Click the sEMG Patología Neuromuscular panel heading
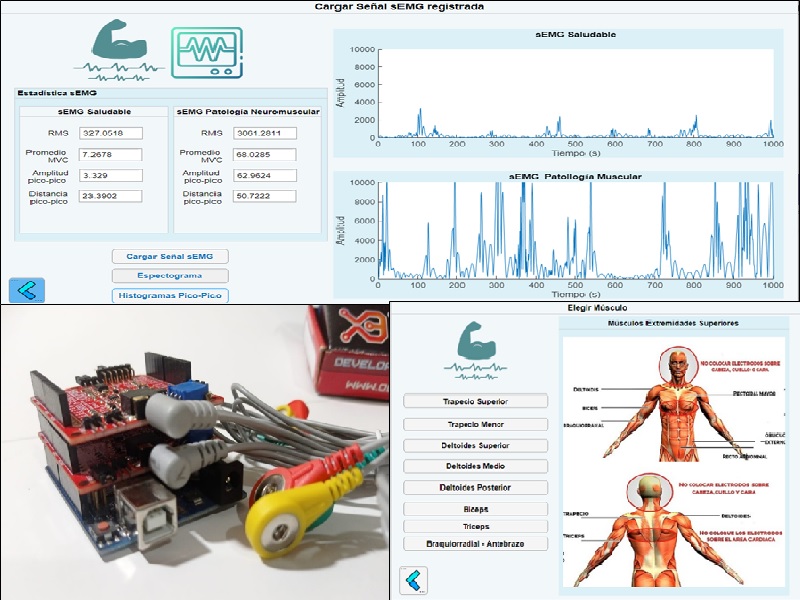The width and height of the screenshot is (800, 600). pyautogui.click(x=248, y=111)
